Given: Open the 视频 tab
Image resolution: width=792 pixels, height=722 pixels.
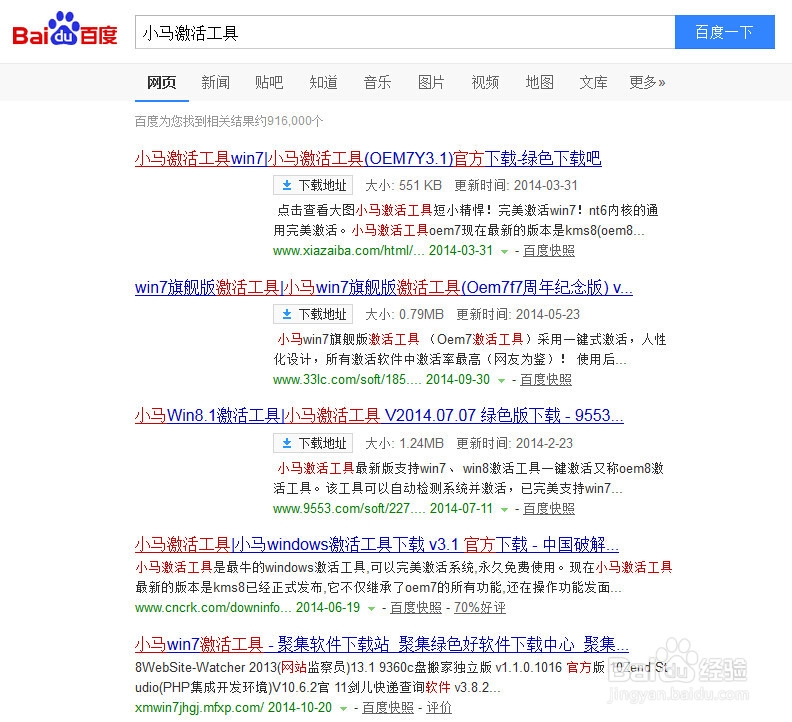Looking at the screenshot, I should click(x=485, y=82).
